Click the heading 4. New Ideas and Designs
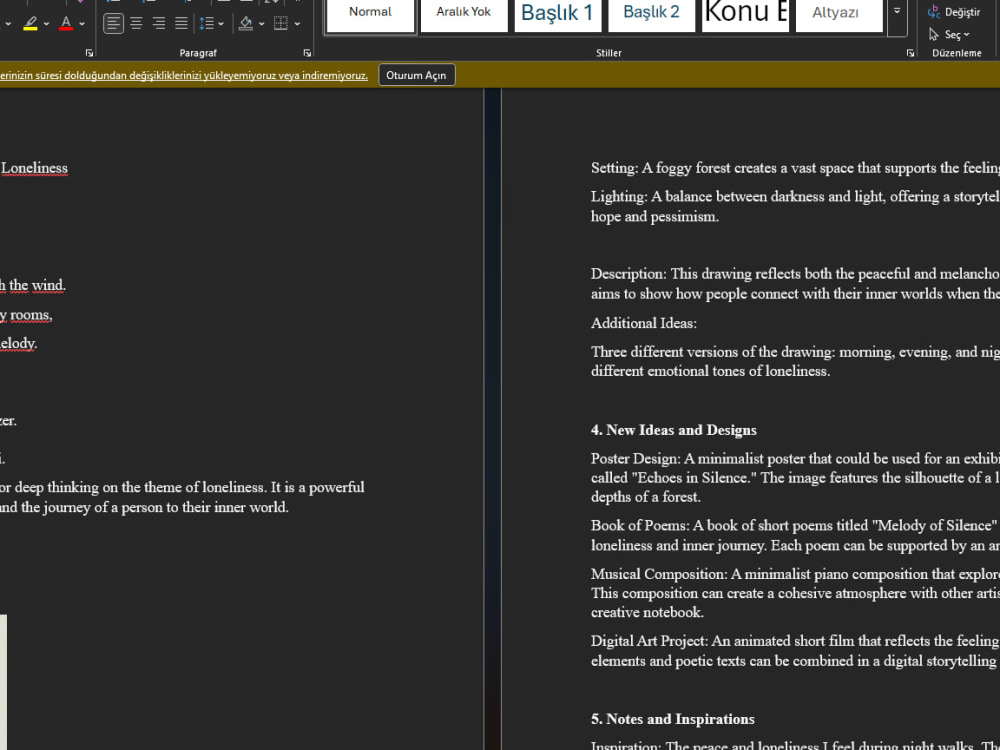Screen dimensions: 1000x750 click(673, 430)
